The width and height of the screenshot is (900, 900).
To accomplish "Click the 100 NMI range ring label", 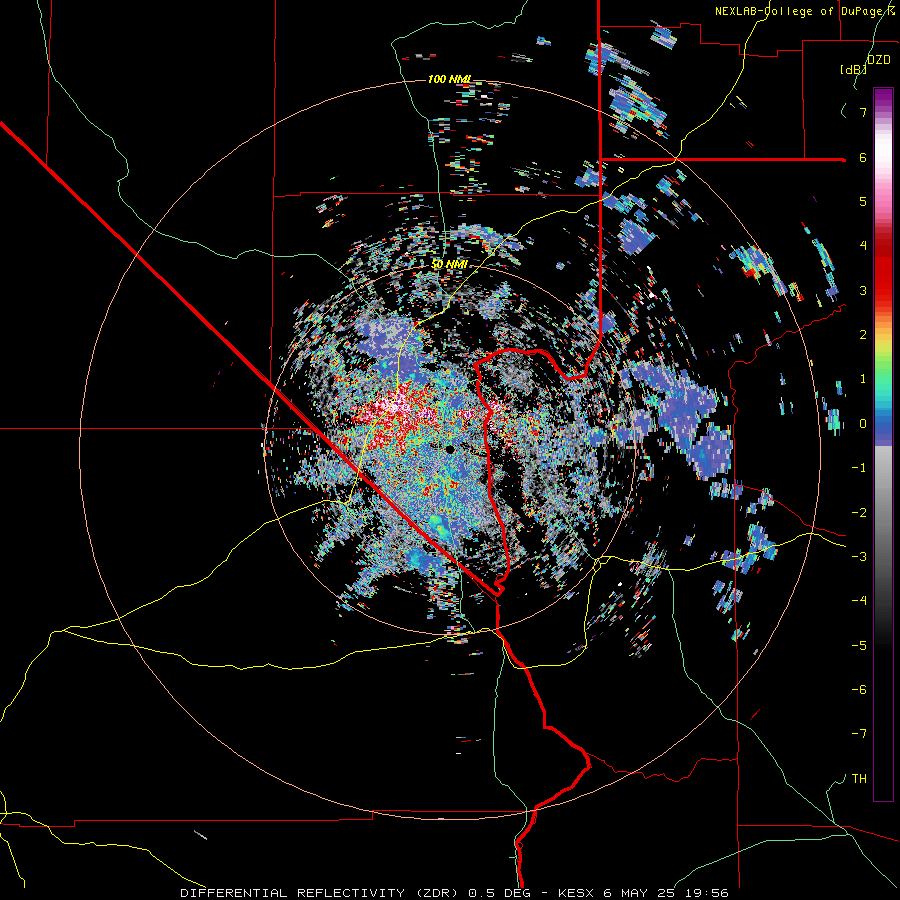I will 449,79.
